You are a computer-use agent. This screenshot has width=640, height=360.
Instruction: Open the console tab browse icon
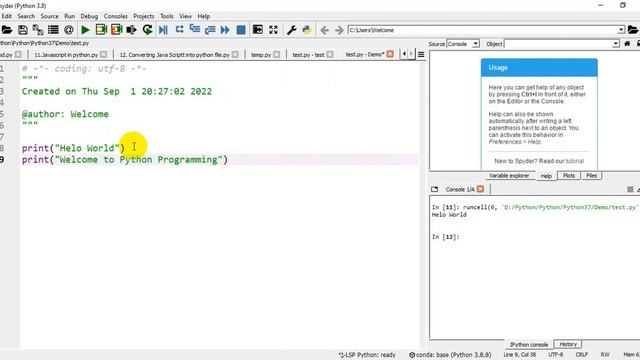coord(434,189)
